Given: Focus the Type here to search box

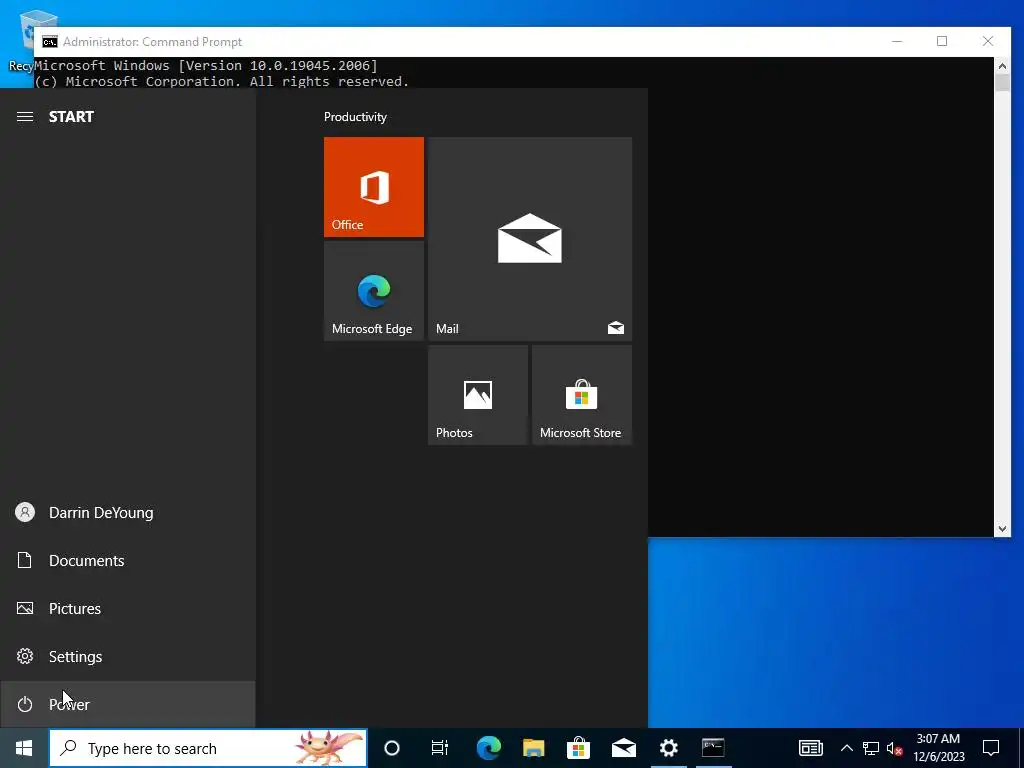Looking at the screenshot, I should 208,748.
